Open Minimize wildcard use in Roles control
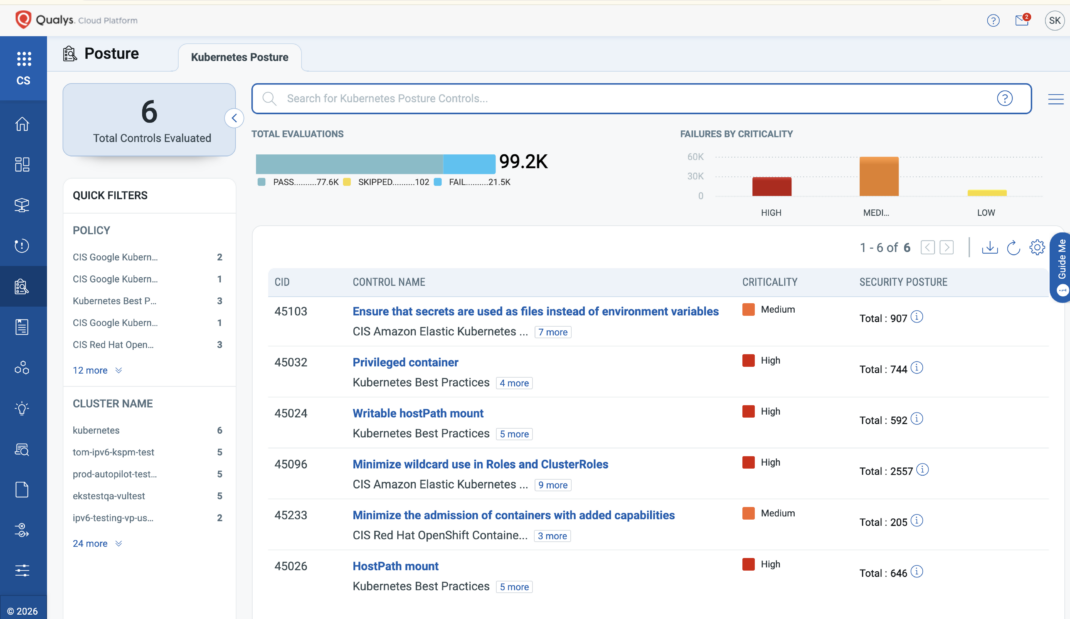The image size is (1070, 619). coord(480,464)
